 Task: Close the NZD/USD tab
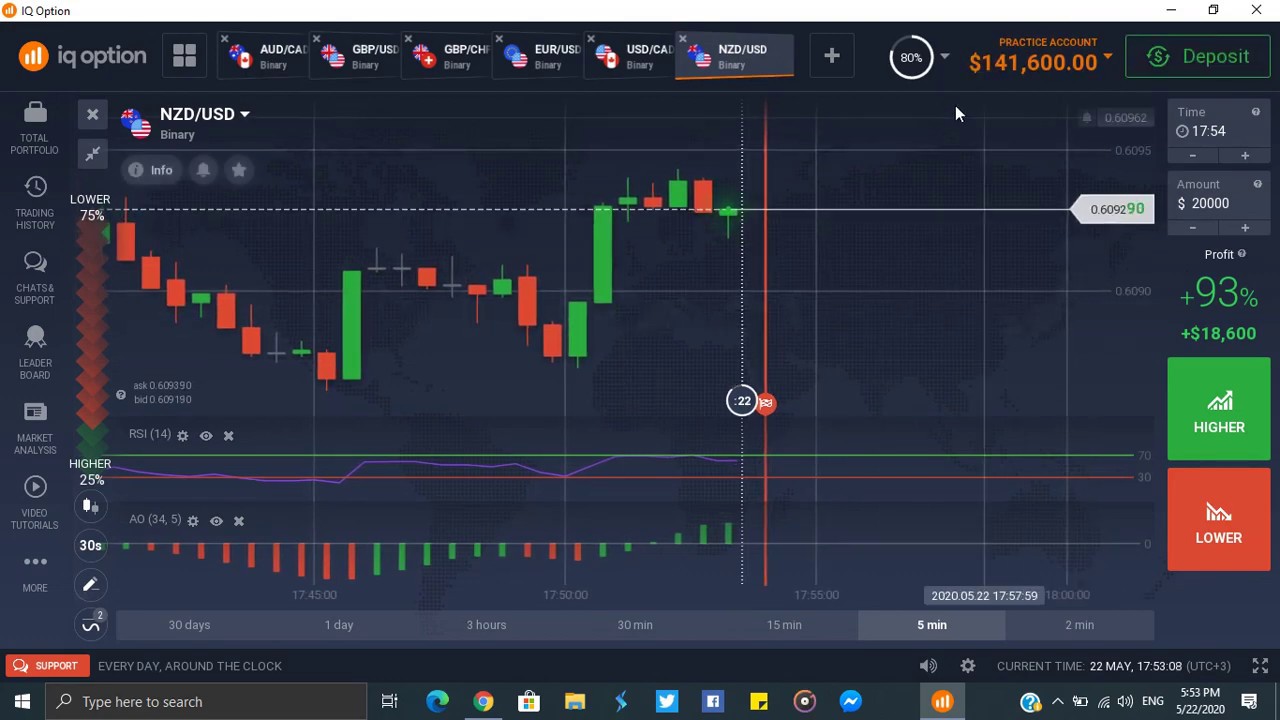point(683,40)
